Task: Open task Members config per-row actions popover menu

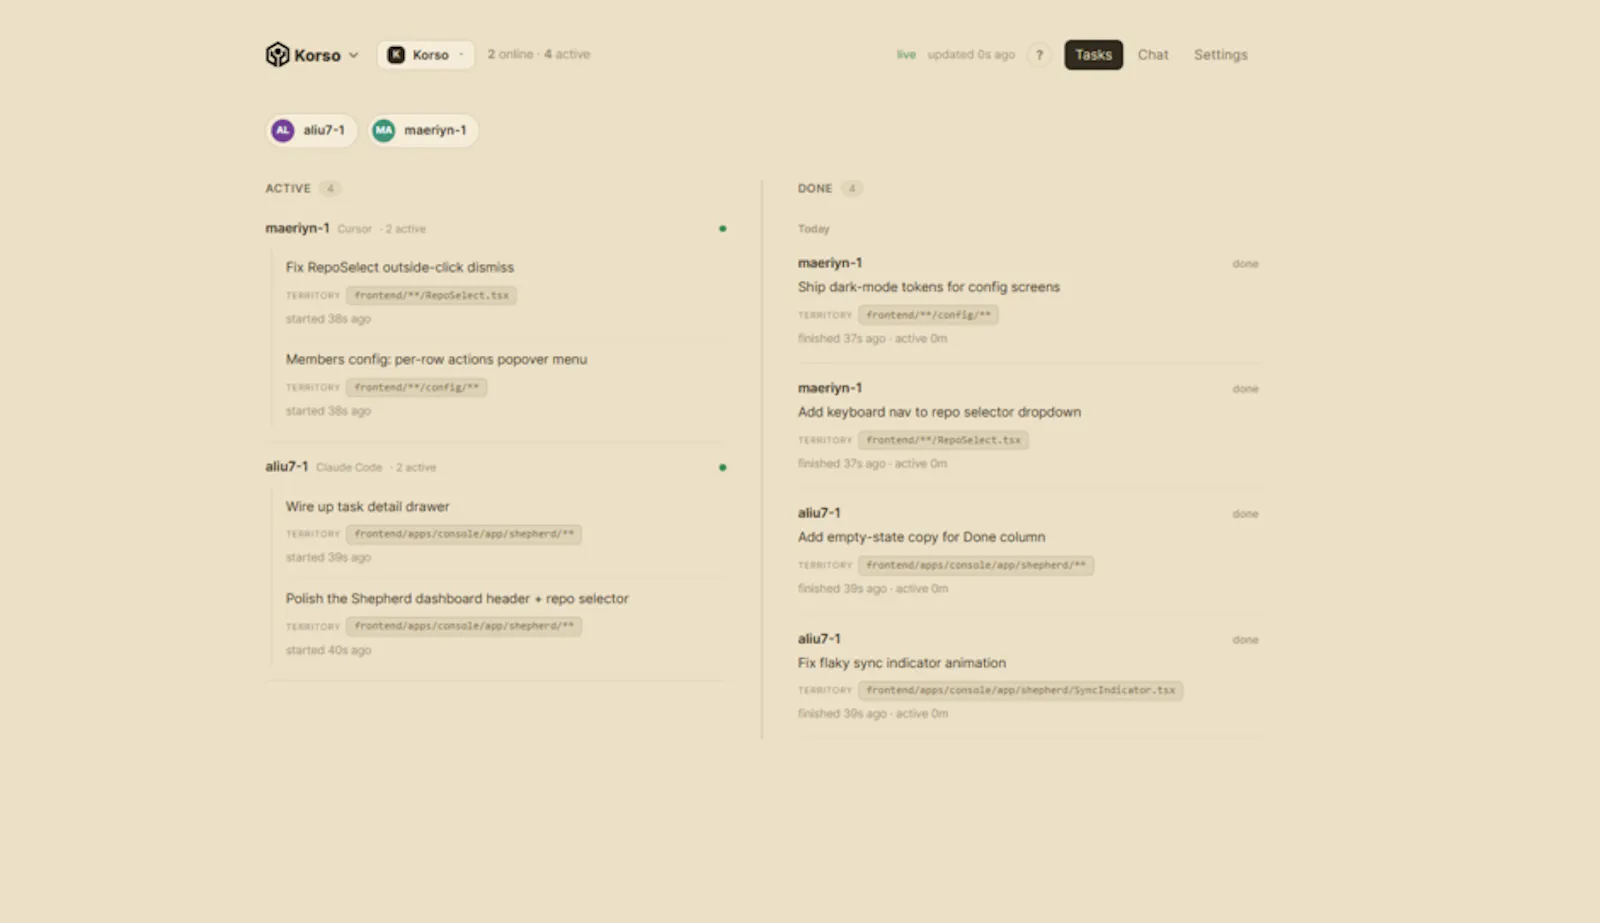Action: pos(436,359)
